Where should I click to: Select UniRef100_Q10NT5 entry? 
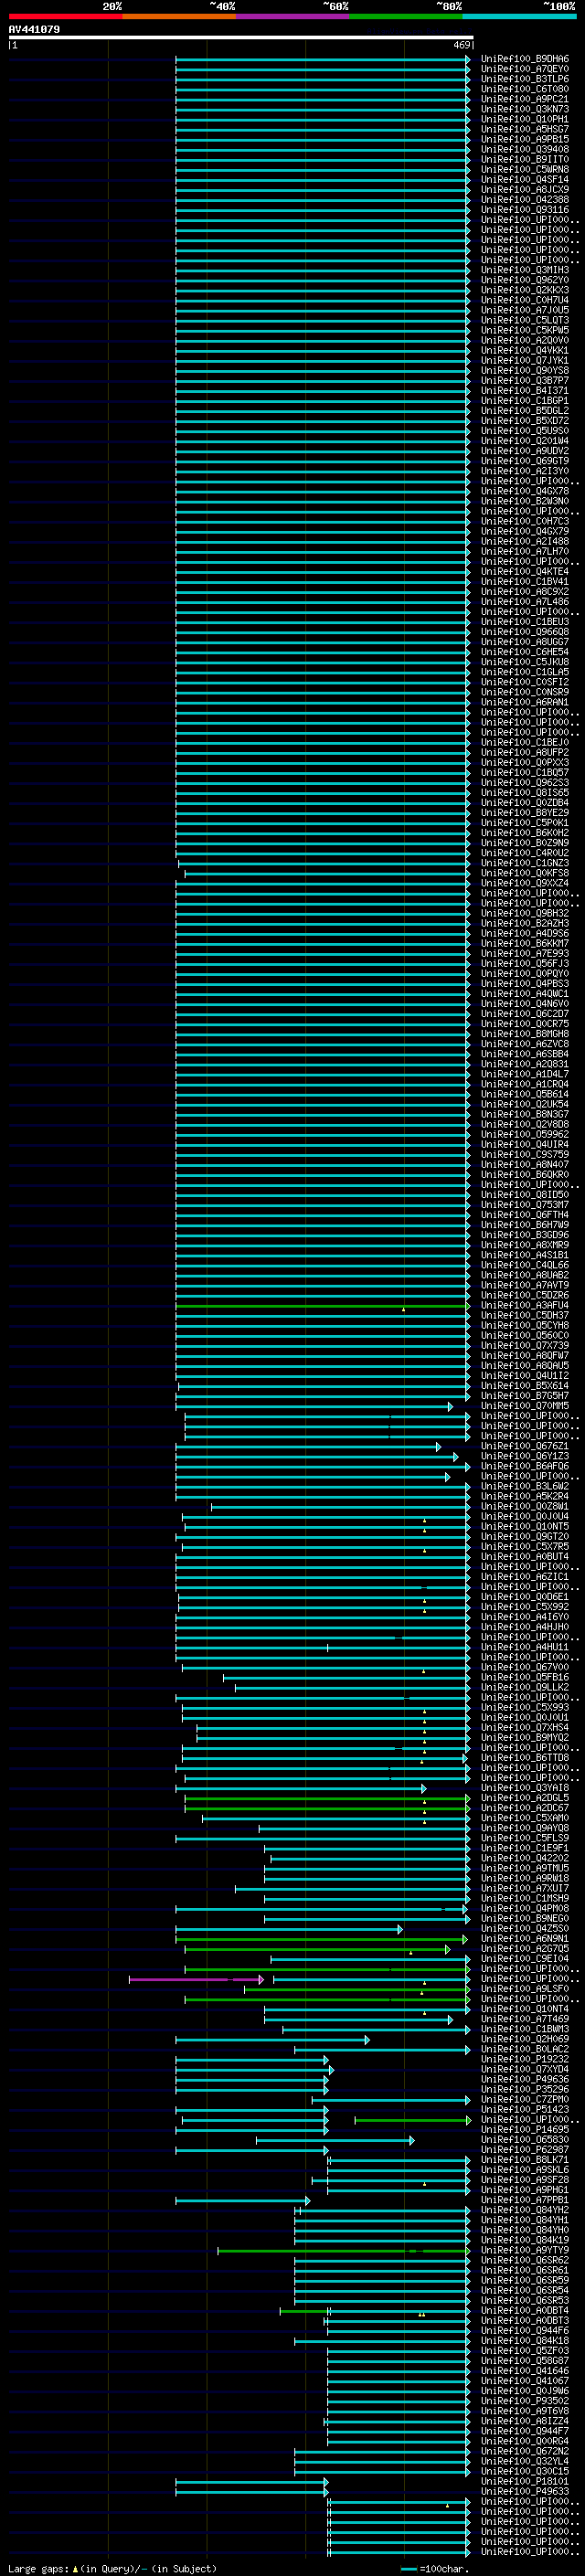525,1526
